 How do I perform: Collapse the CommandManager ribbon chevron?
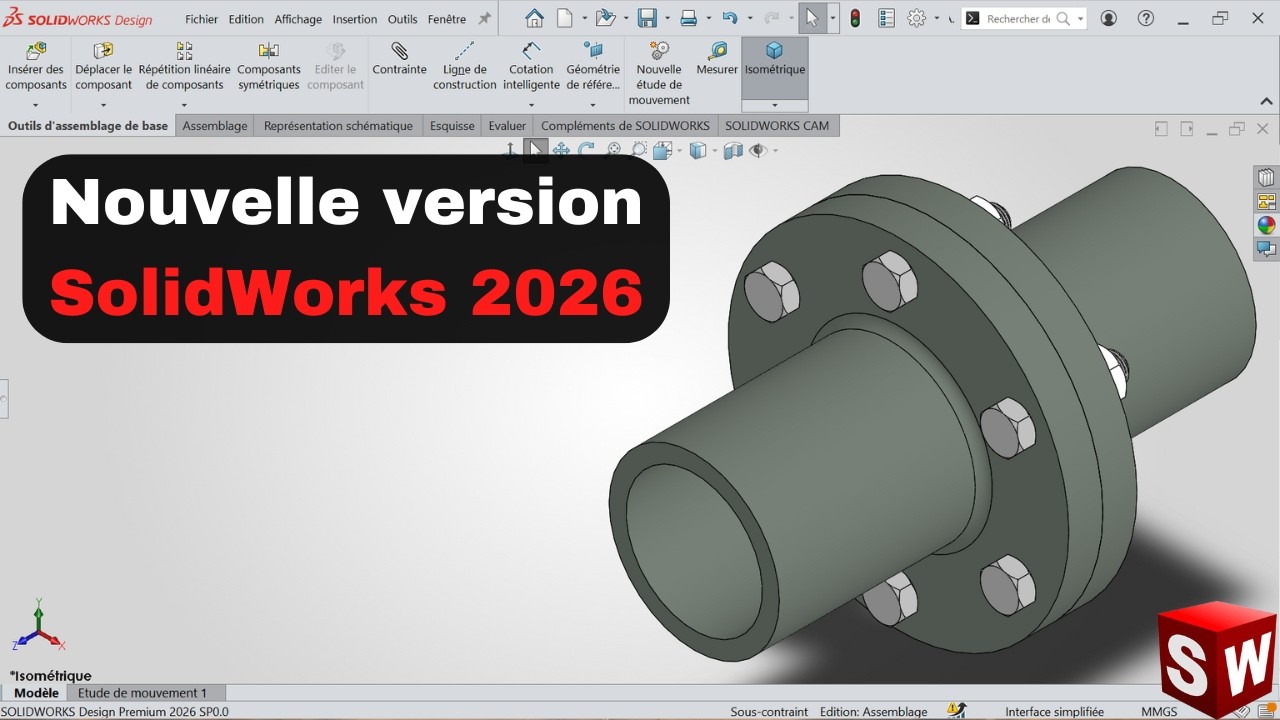1267,102
